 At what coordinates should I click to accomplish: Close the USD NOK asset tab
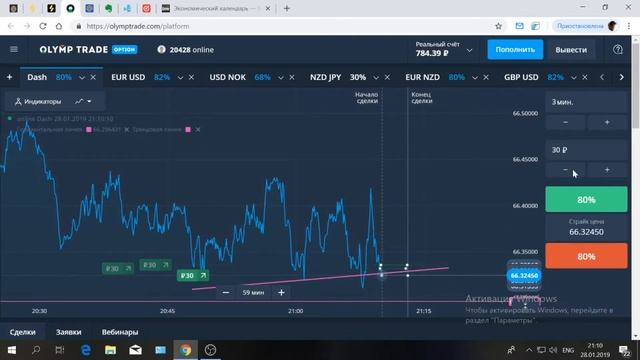[292, 77]
